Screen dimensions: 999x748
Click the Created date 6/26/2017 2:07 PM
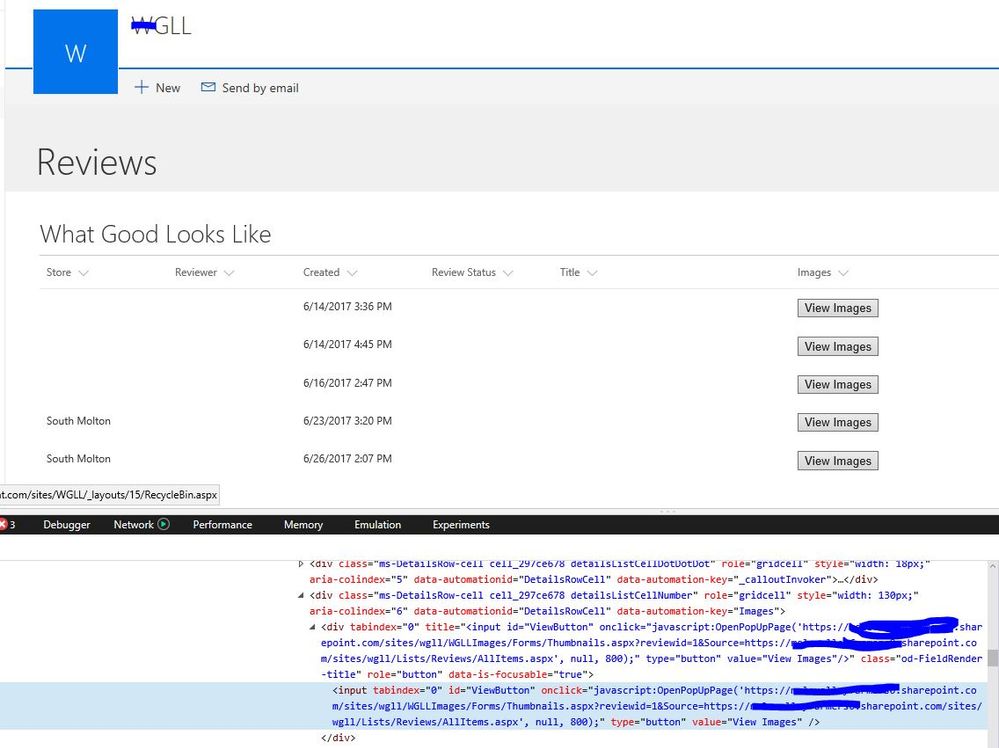pos(347,459)
